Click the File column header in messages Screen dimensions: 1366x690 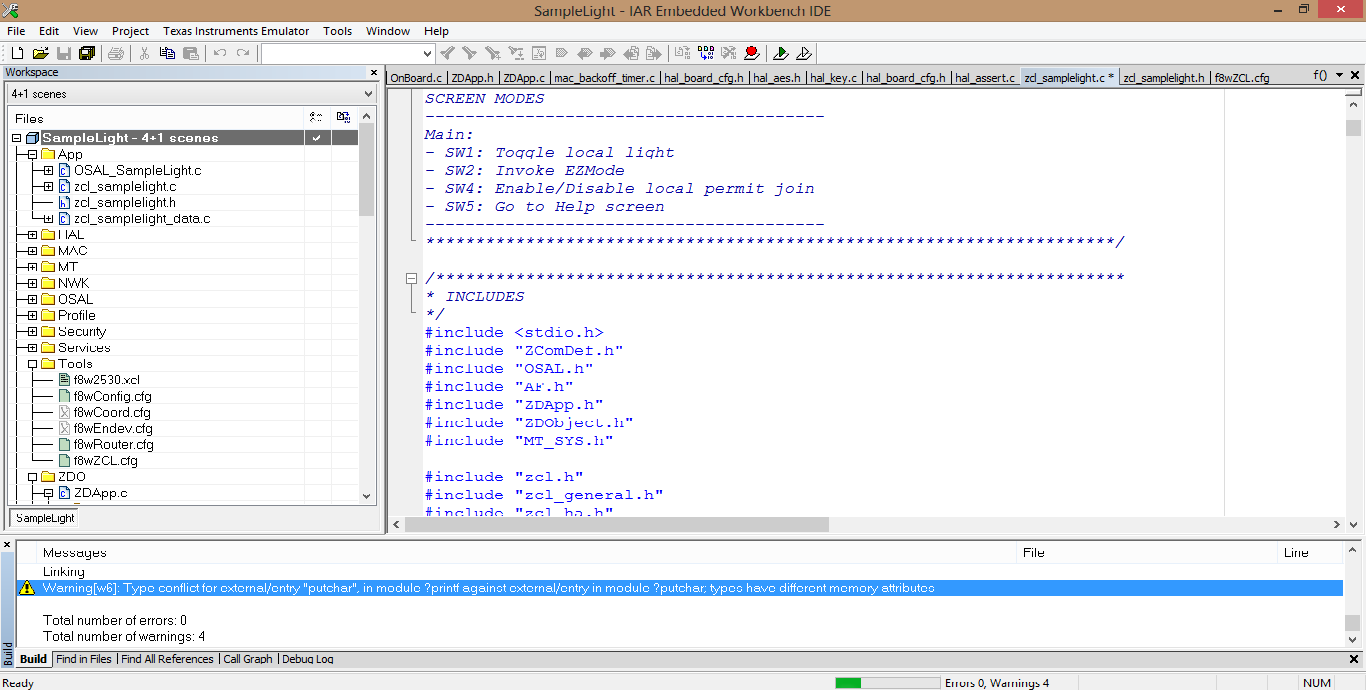(x=1146, y=552)
